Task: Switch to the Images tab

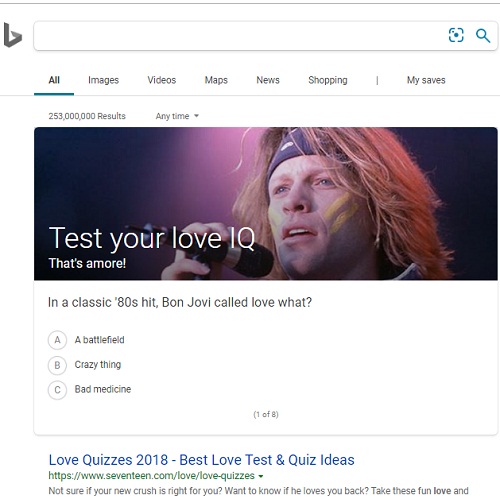Action: click(103, 80)
